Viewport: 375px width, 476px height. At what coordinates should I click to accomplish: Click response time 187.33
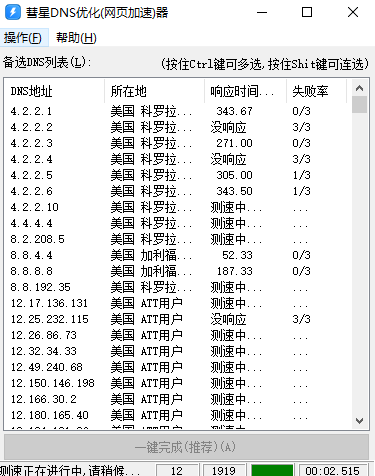click(x=234, y=271)
